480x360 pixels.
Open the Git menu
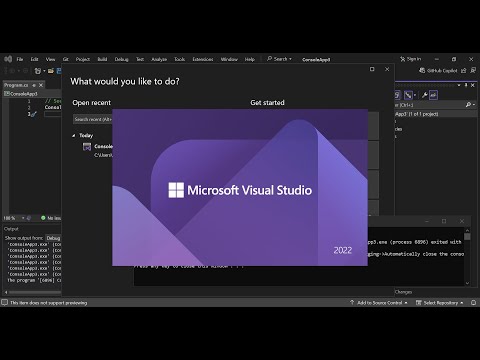coord(66,59)
